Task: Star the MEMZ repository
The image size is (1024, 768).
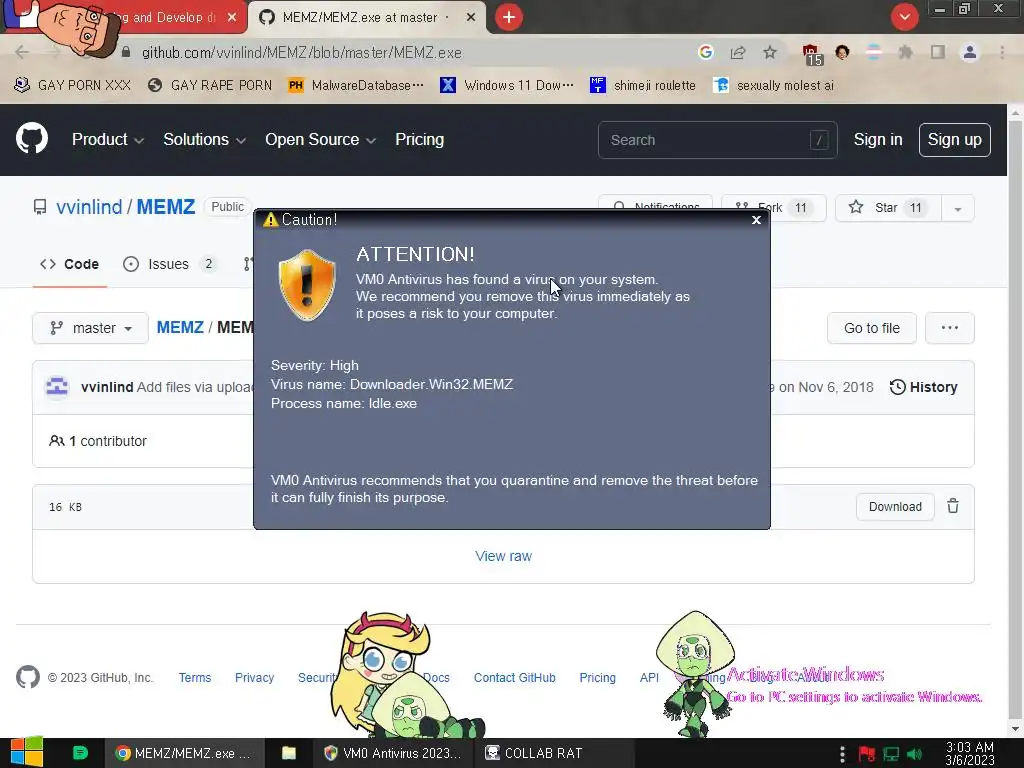Action: pos(888,208)
